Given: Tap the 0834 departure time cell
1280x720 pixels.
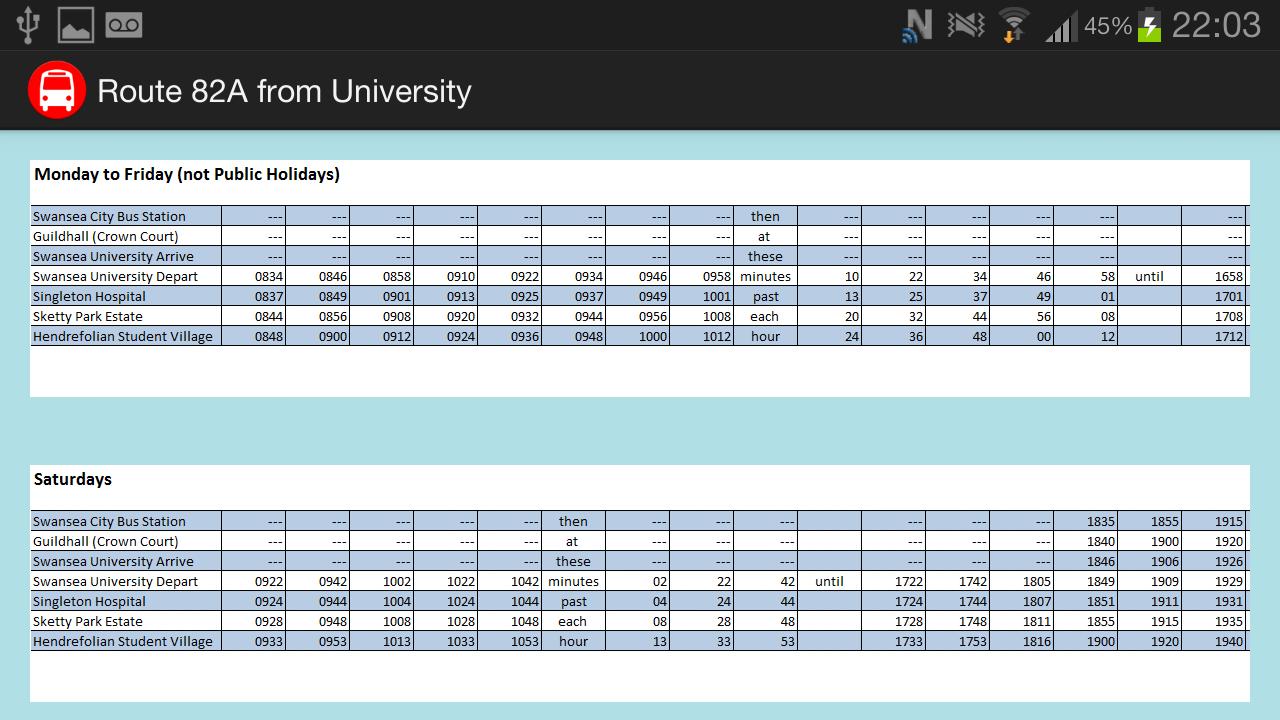Looking at the screenshot, I should pos(270,276).
